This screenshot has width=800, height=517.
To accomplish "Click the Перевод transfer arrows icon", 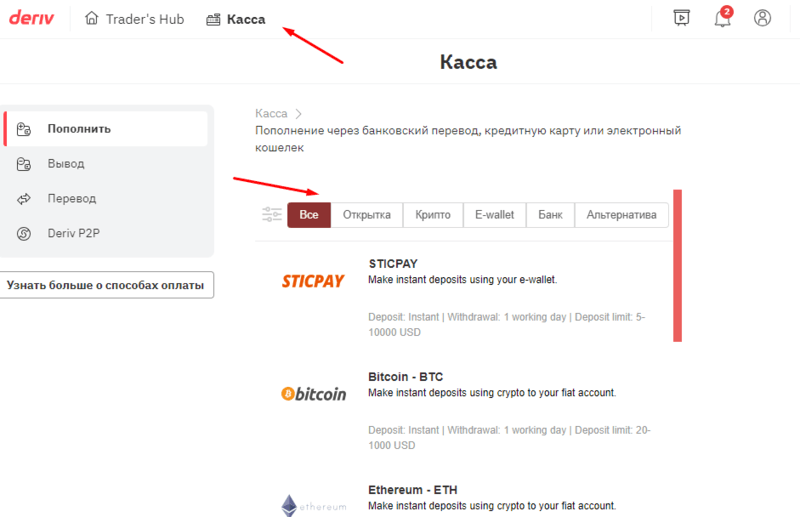I will tap(23, 199).
